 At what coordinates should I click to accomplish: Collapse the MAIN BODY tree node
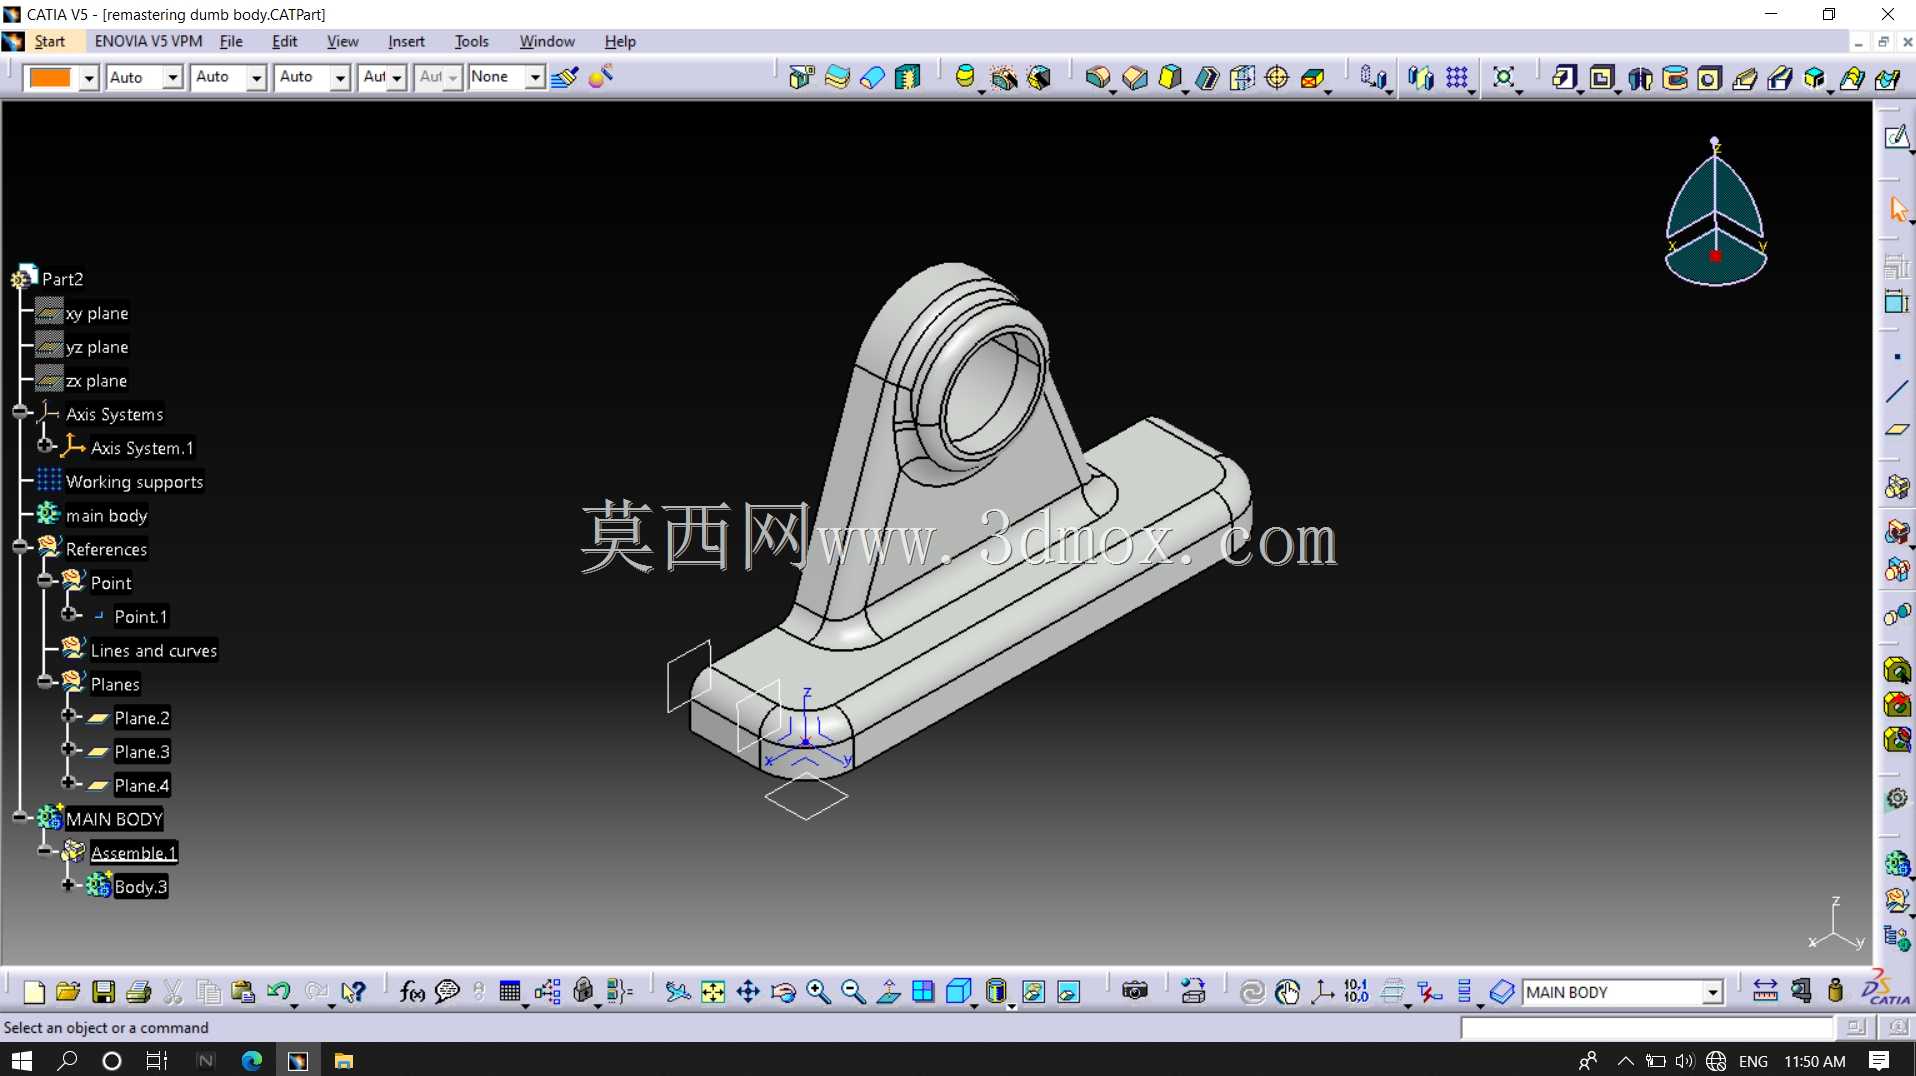(20, 817)
